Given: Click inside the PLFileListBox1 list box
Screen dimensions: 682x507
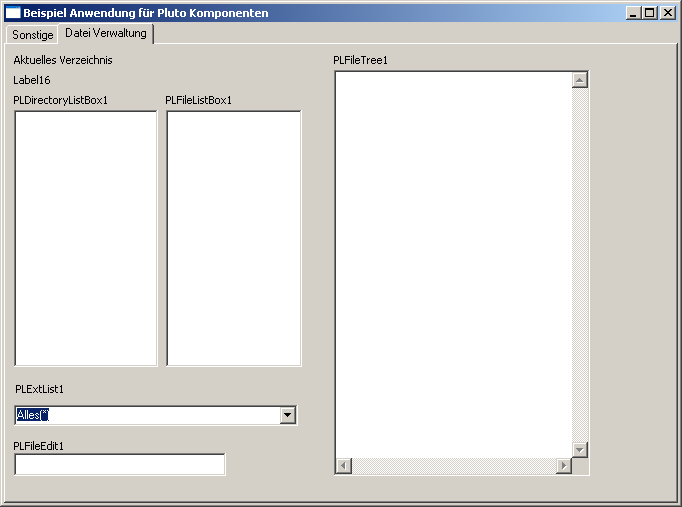Looking at the screenshot, I should click(233, 238).
